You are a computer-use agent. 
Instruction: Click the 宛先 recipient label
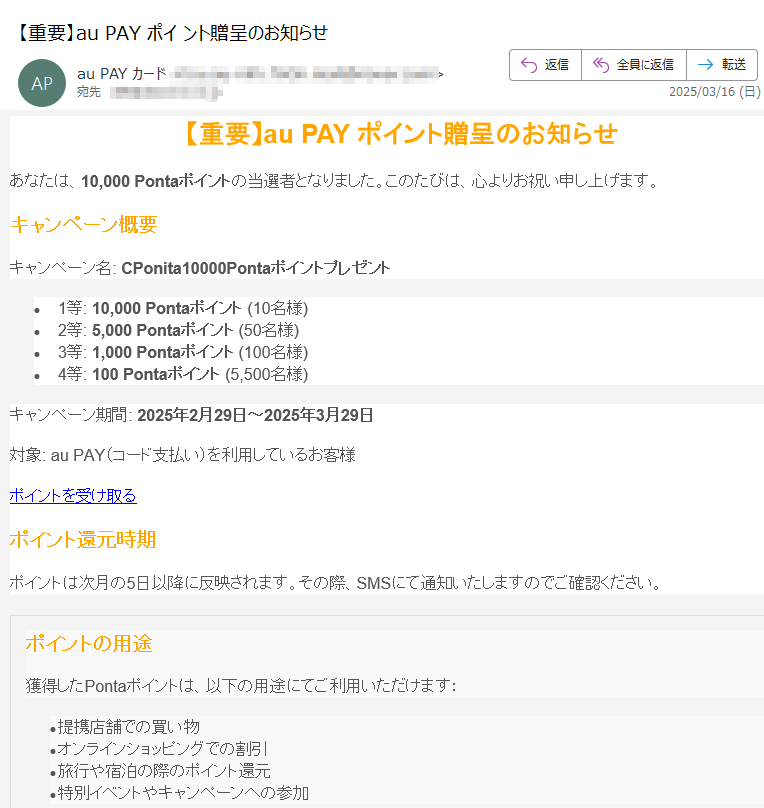pyautogui.click(x=89, y=92)
